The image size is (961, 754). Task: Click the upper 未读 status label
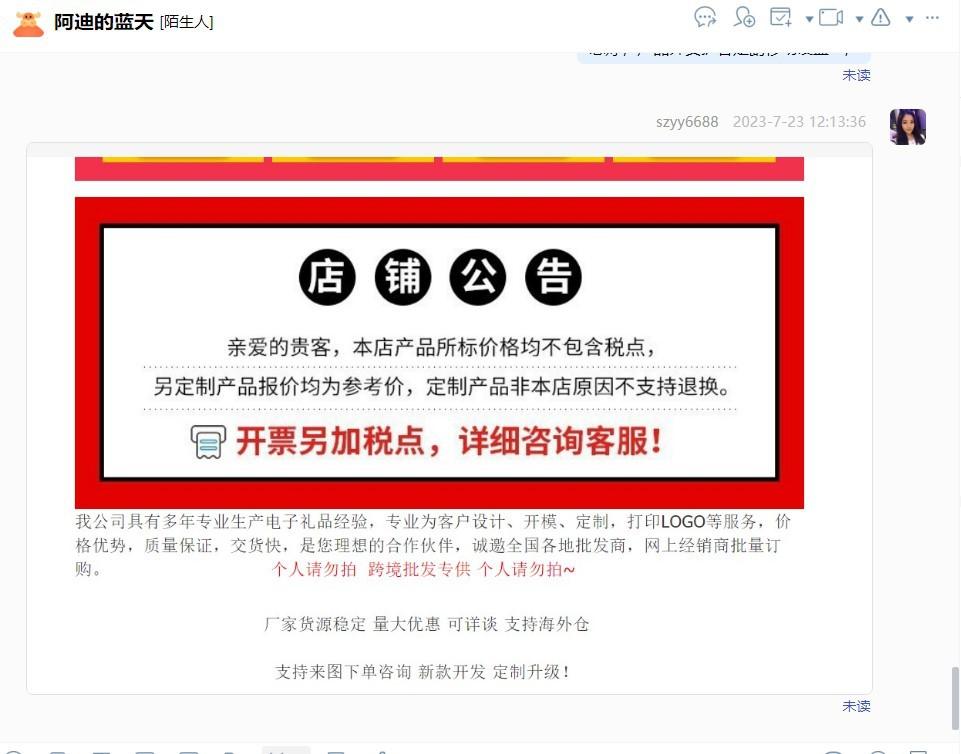(856, 75)
